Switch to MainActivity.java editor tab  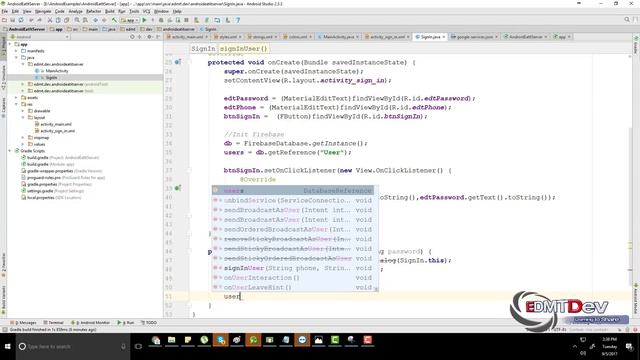click(x=338, y=37)
